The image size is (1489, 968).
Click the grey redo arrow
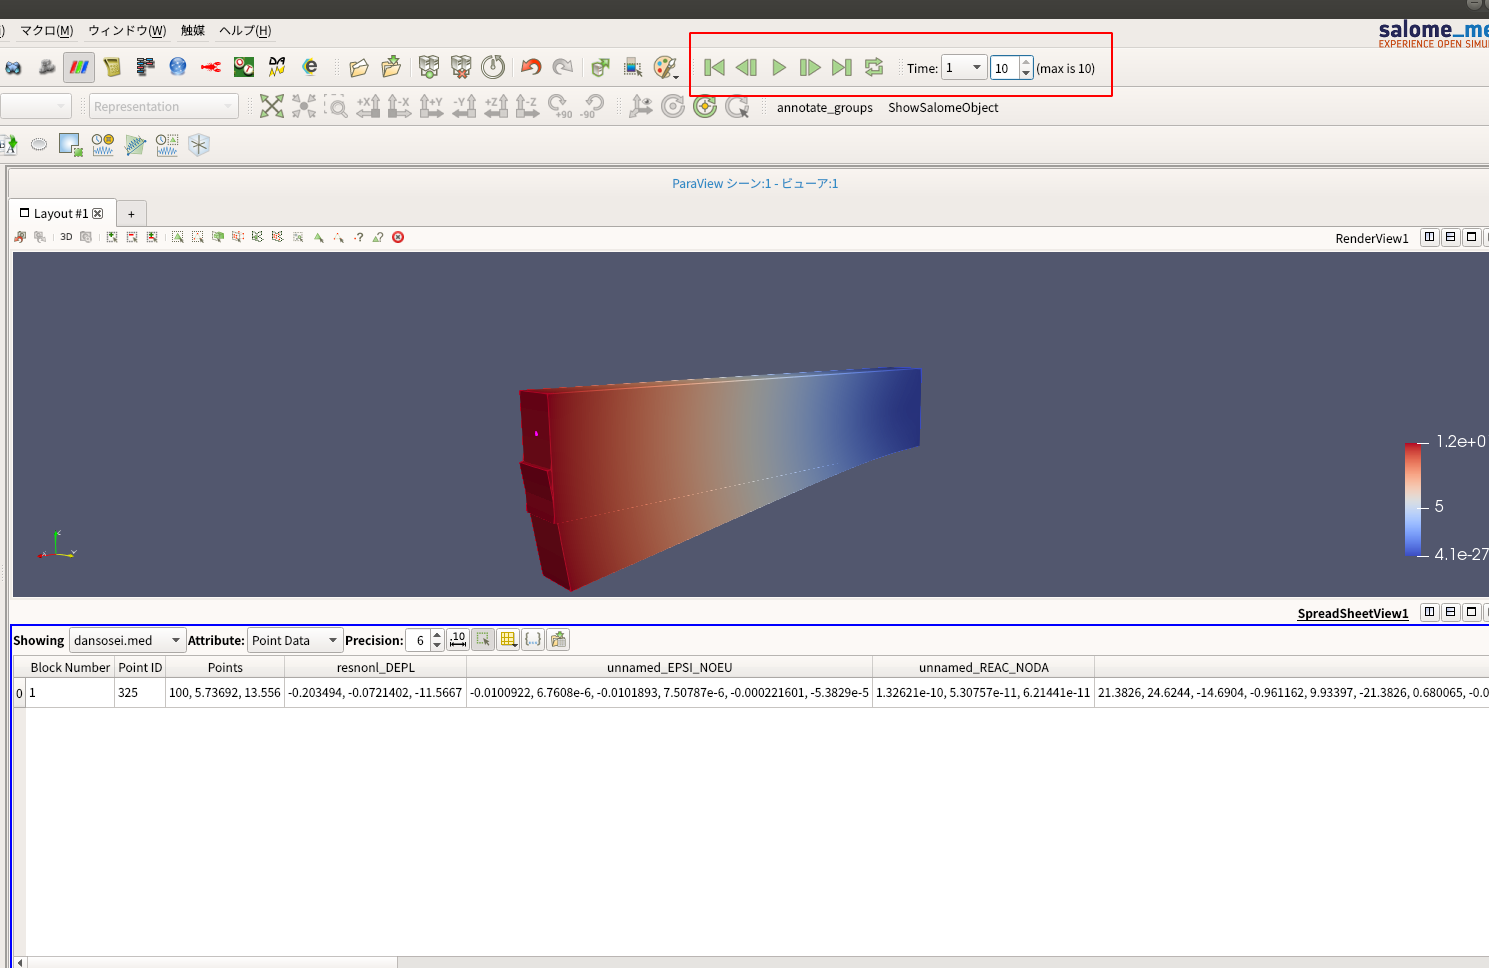563,67
